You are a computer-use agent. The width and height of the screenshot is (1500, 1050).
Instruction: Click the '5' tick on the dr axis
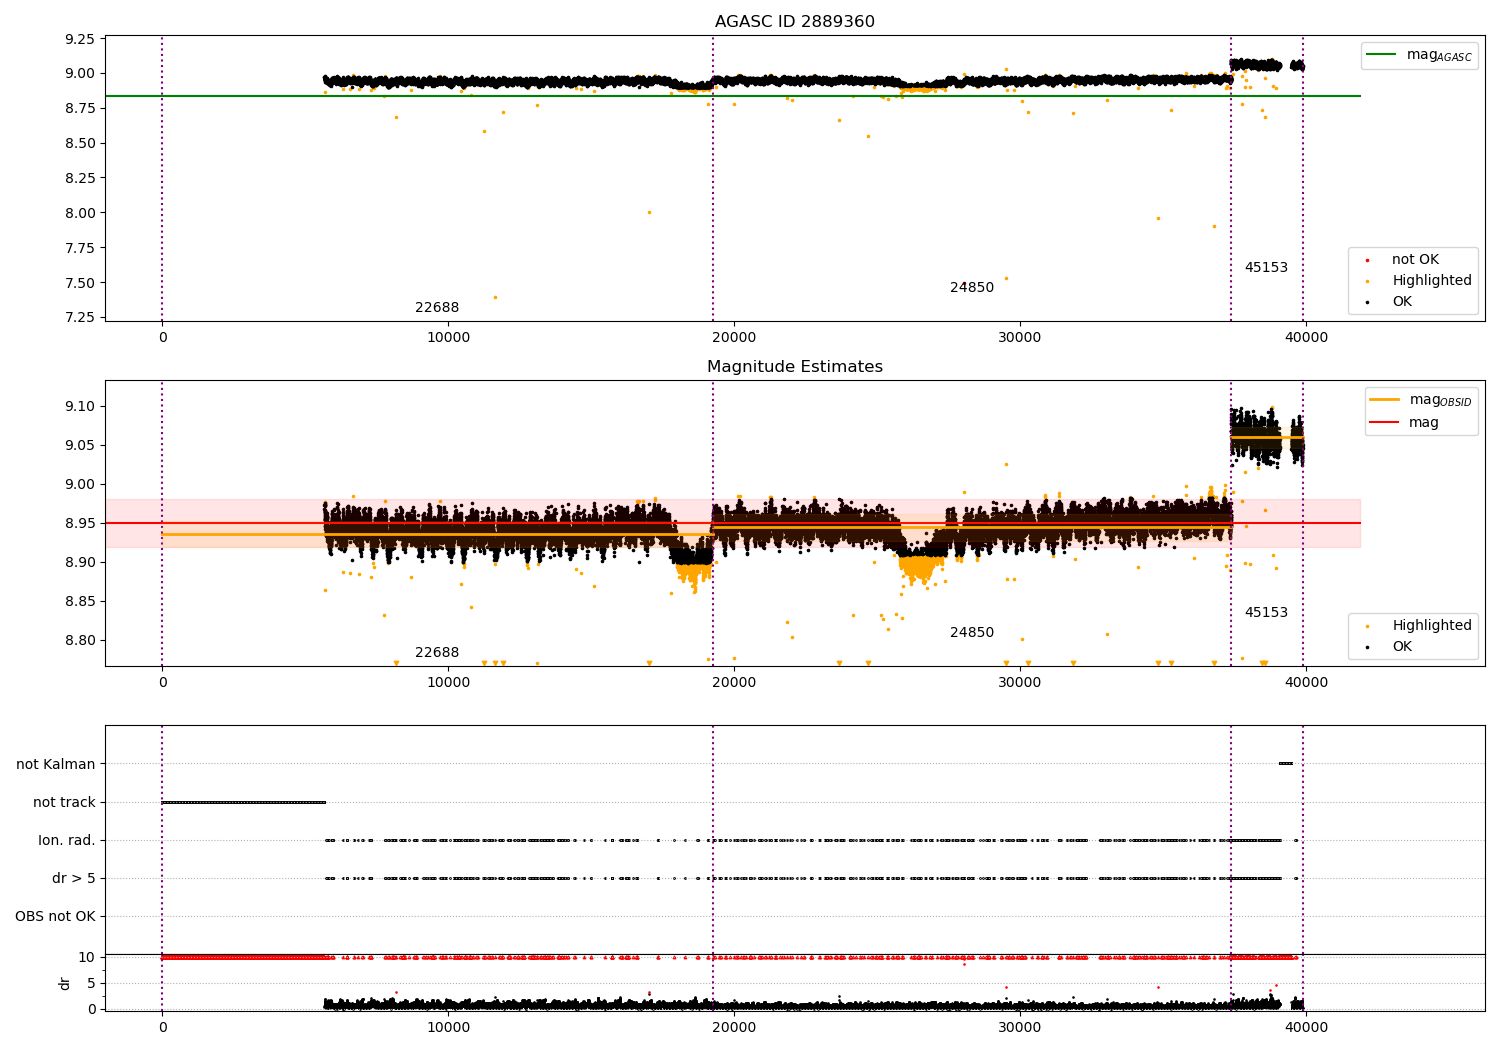(92, 983)
